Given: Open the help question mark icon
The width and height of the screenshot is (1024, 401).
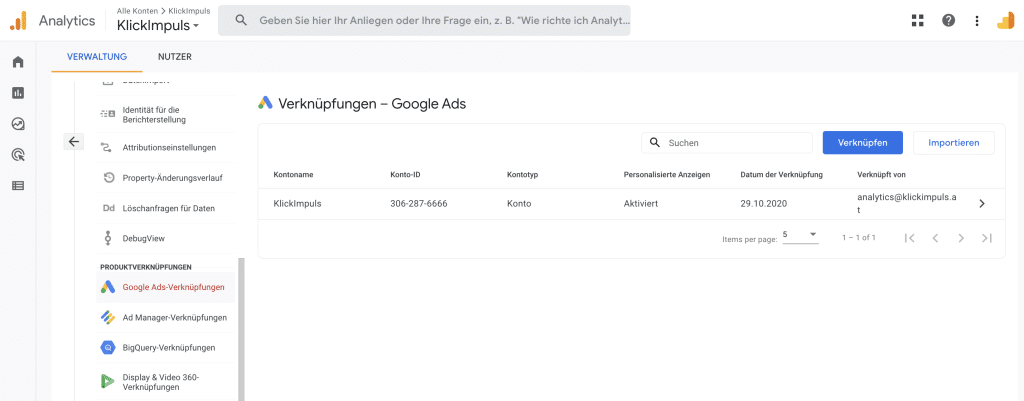Looking at the screenshot, I should [948, 20].
